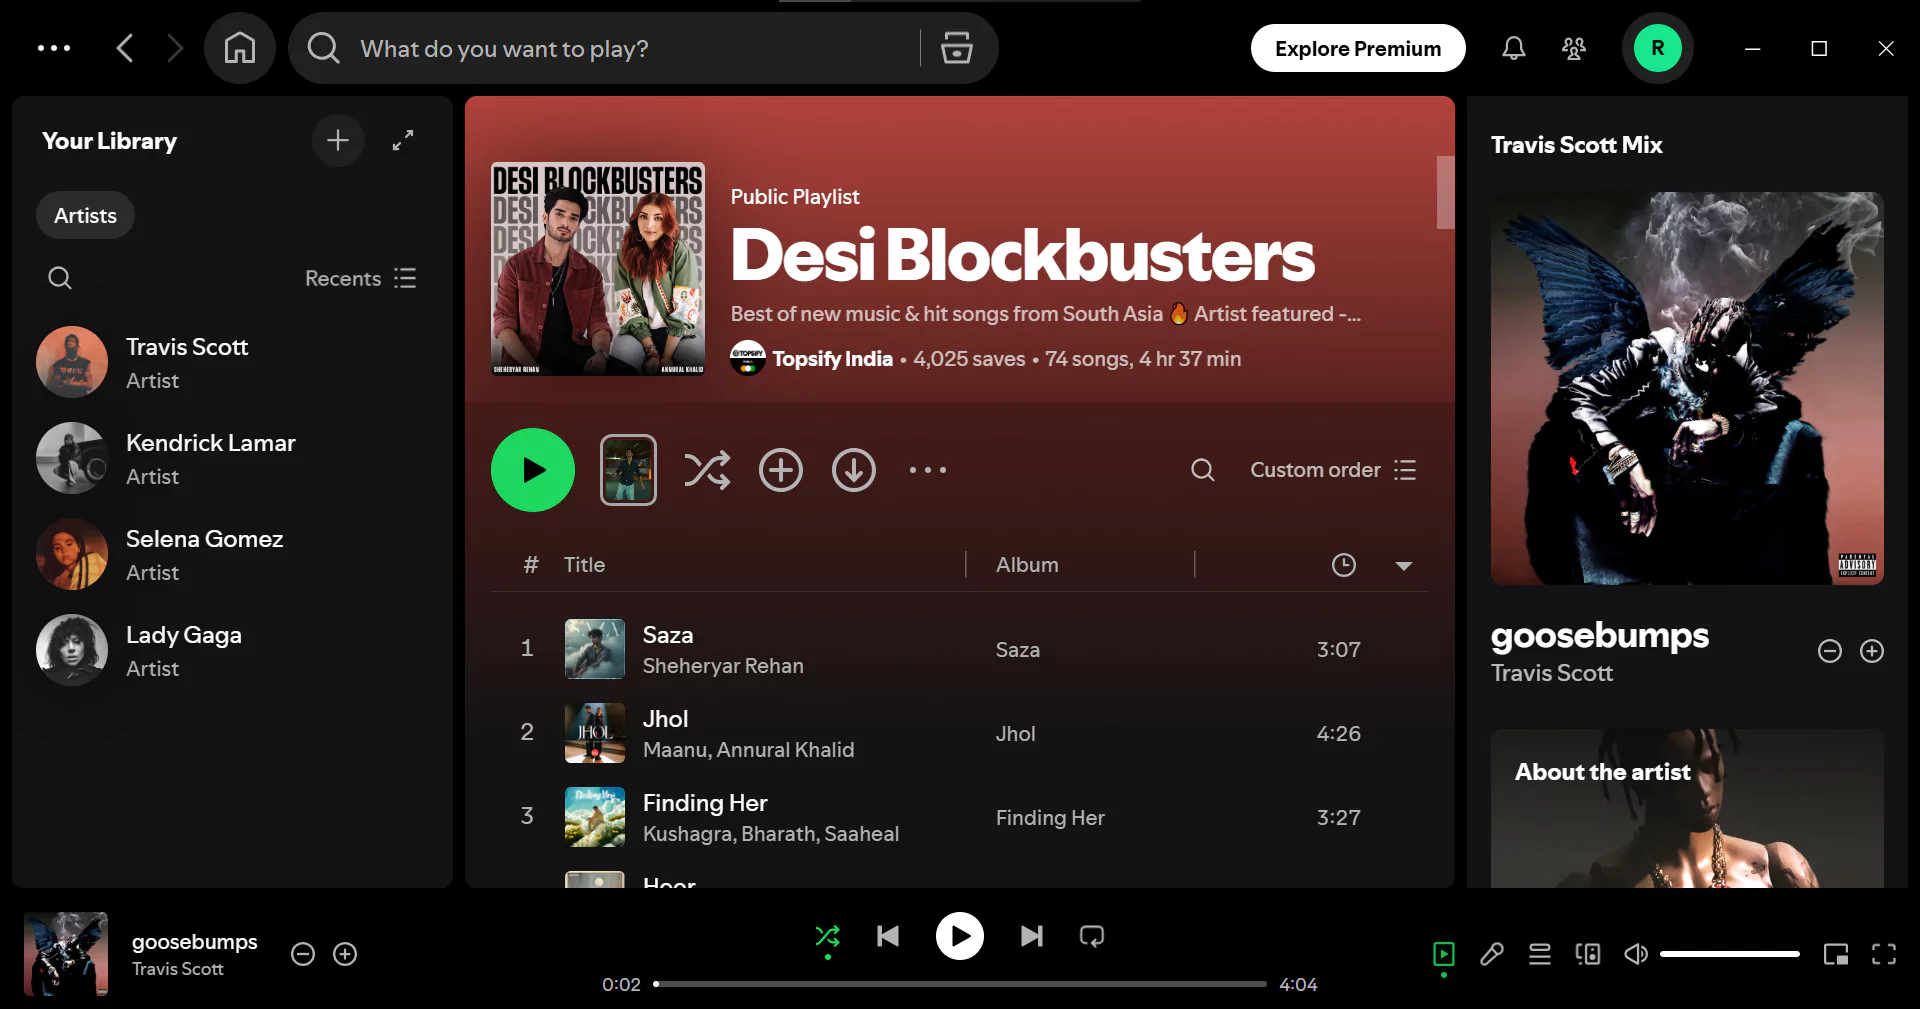Screen dimensions: 1920x1009
Task: Open the Browse icon in search bar
Action: 957,48
